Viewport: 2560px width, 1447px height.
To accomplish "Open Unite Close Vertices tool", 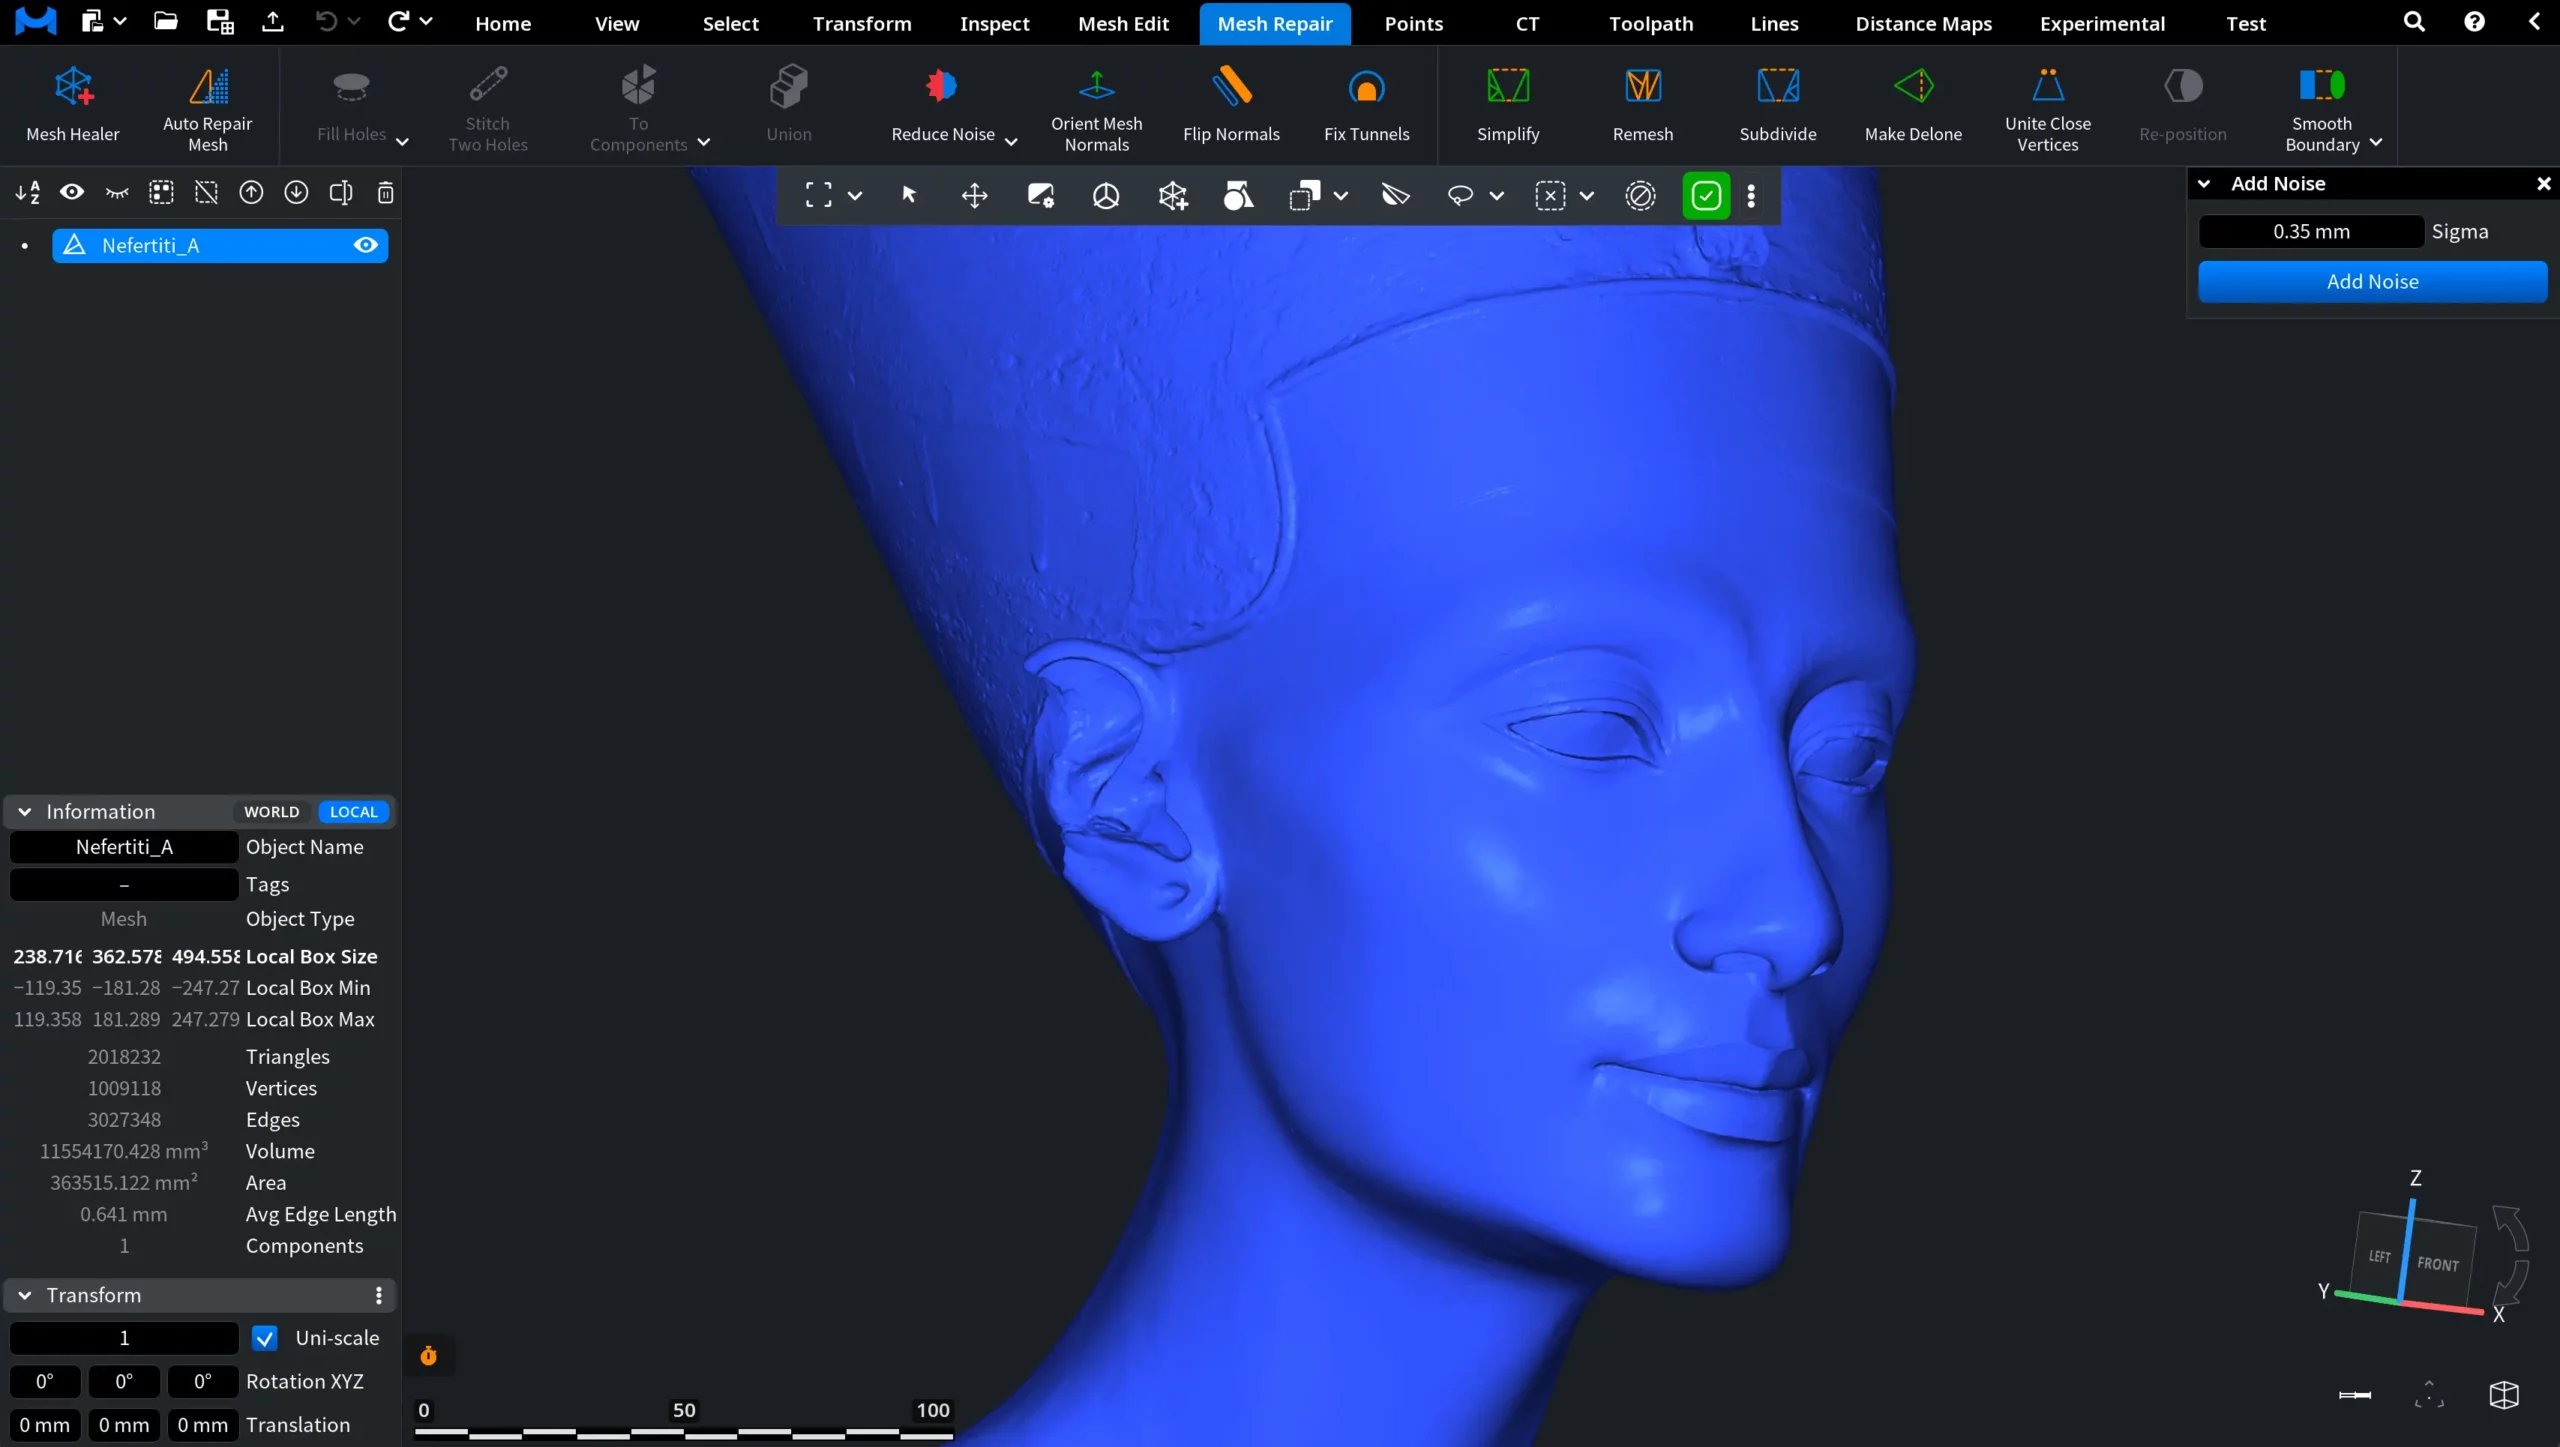I will [2048, 108].
